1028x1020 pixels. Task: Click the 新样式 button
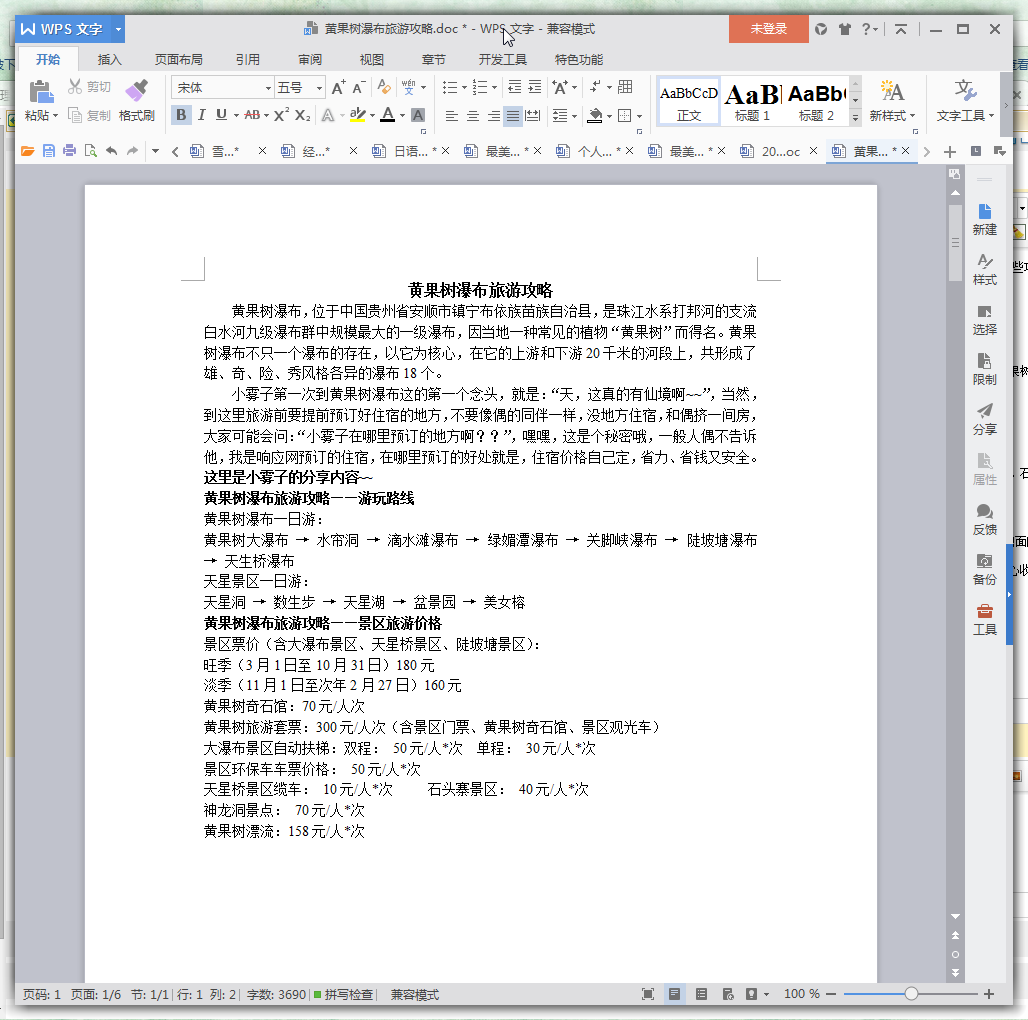pos(892,101)
